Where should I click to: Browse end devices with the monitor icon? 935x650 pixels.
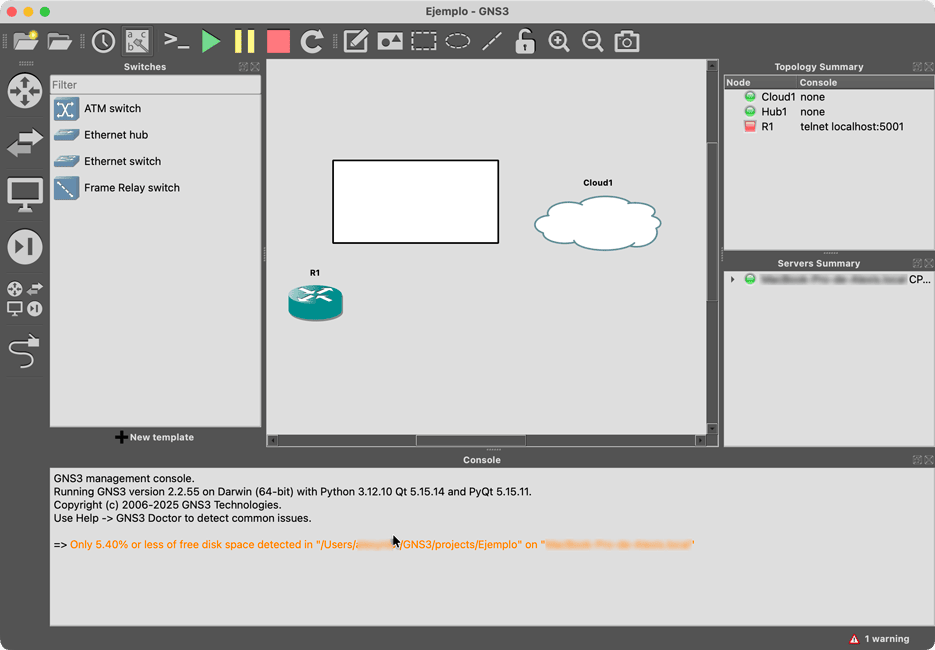[x=24, y=194]
